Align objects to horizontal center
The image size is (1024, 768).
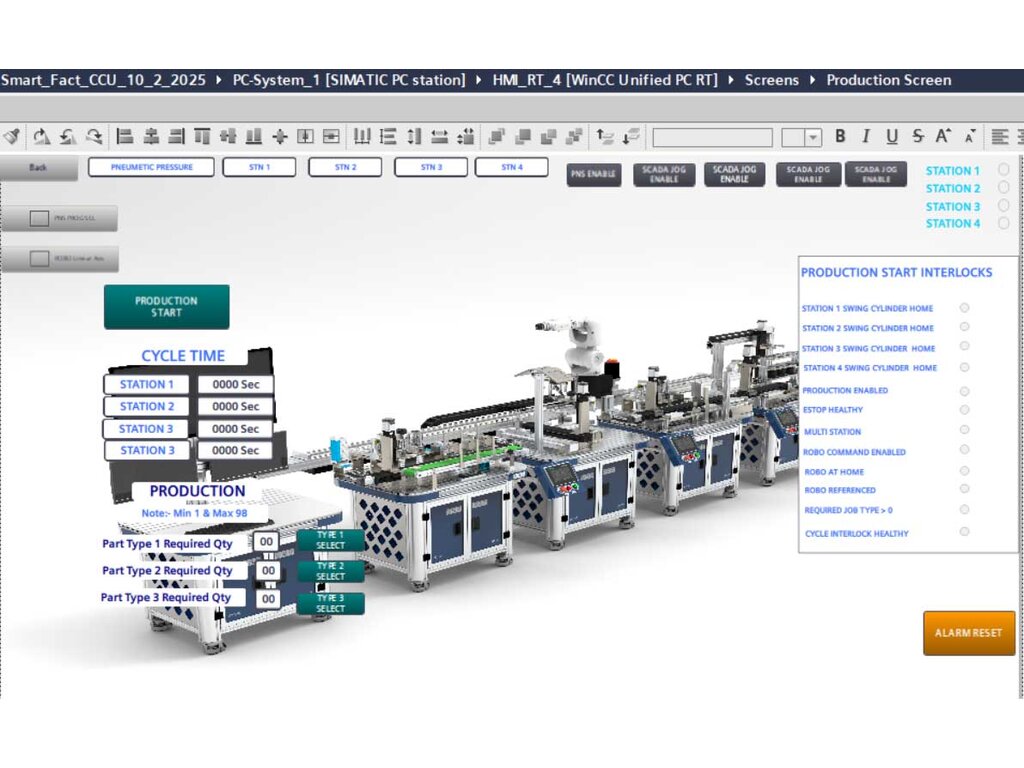pos(151,136)
